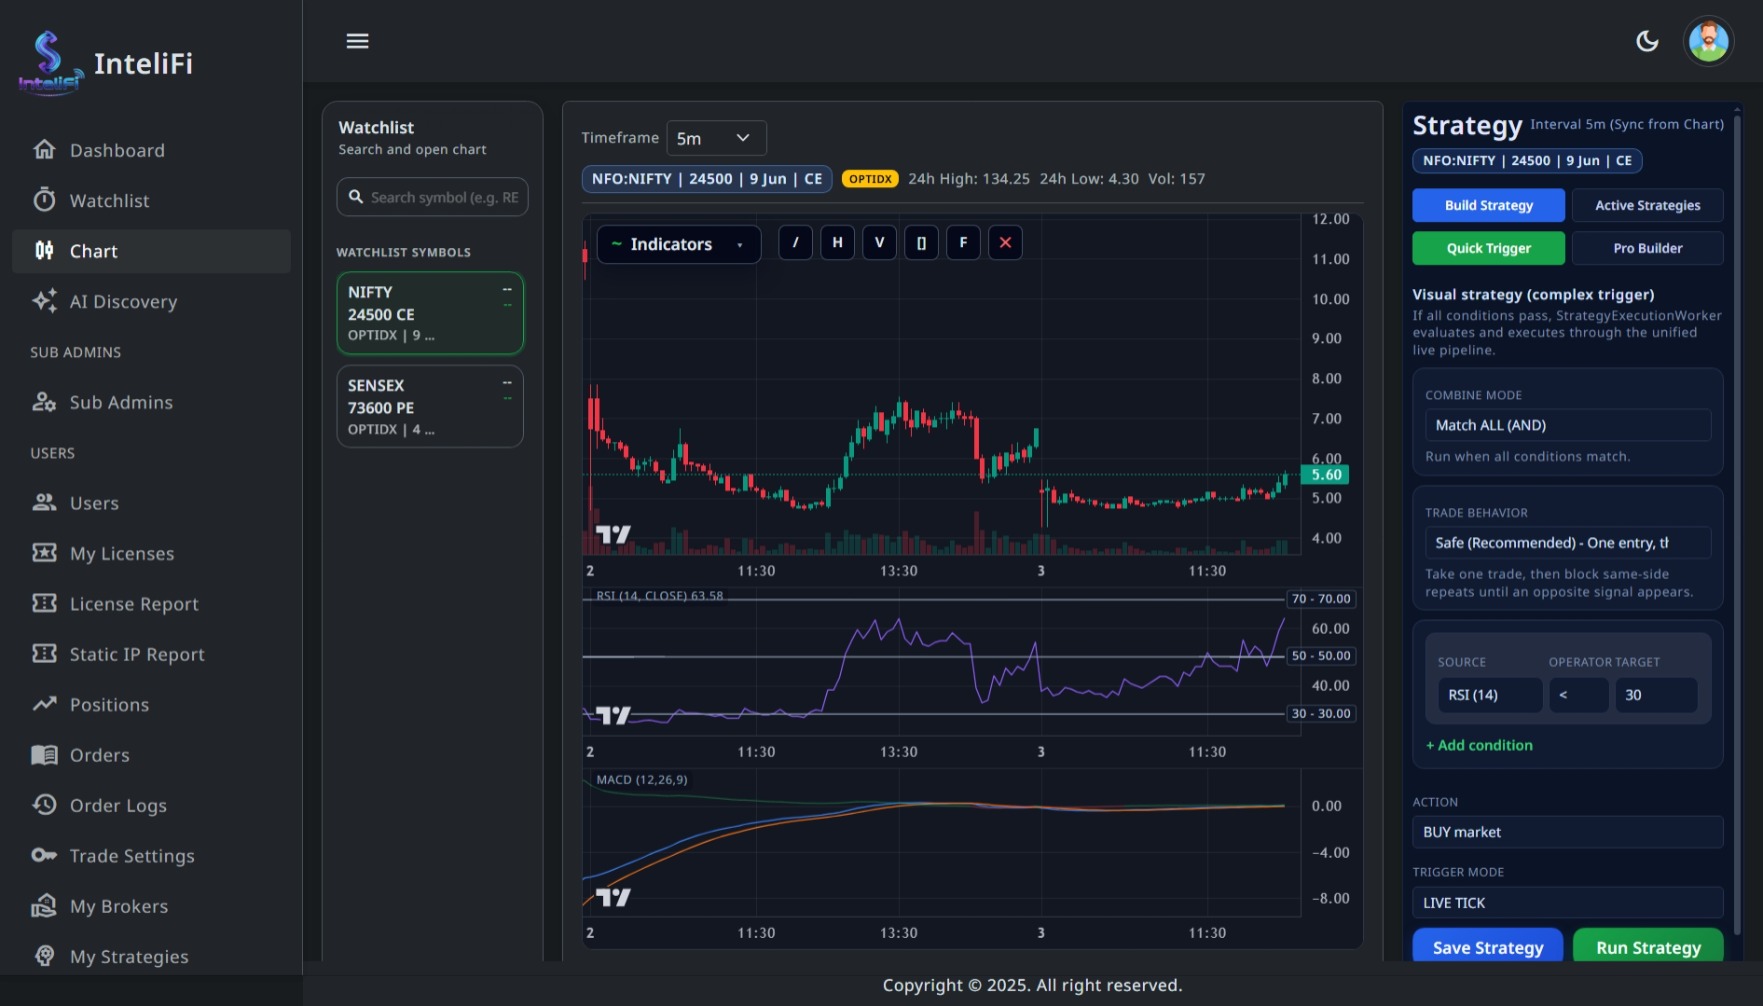
Task: Open the Trigger Mode LIVE TICK dropdown
Action: tap(1567, 903)
